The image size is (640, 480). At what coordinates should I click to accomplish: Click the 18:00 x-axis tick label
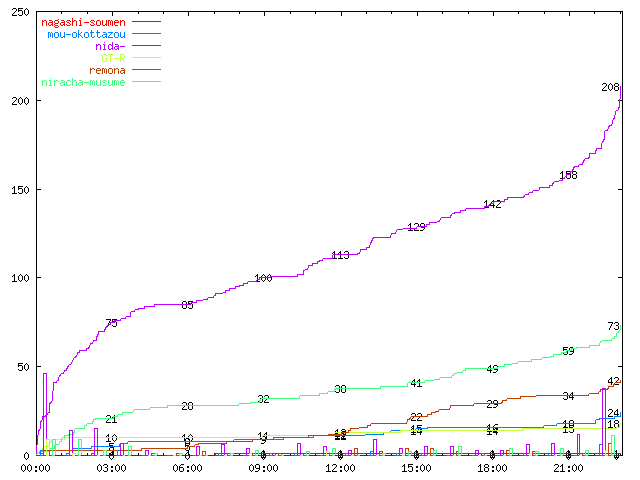pyautogui.click(x=492, y=467)
